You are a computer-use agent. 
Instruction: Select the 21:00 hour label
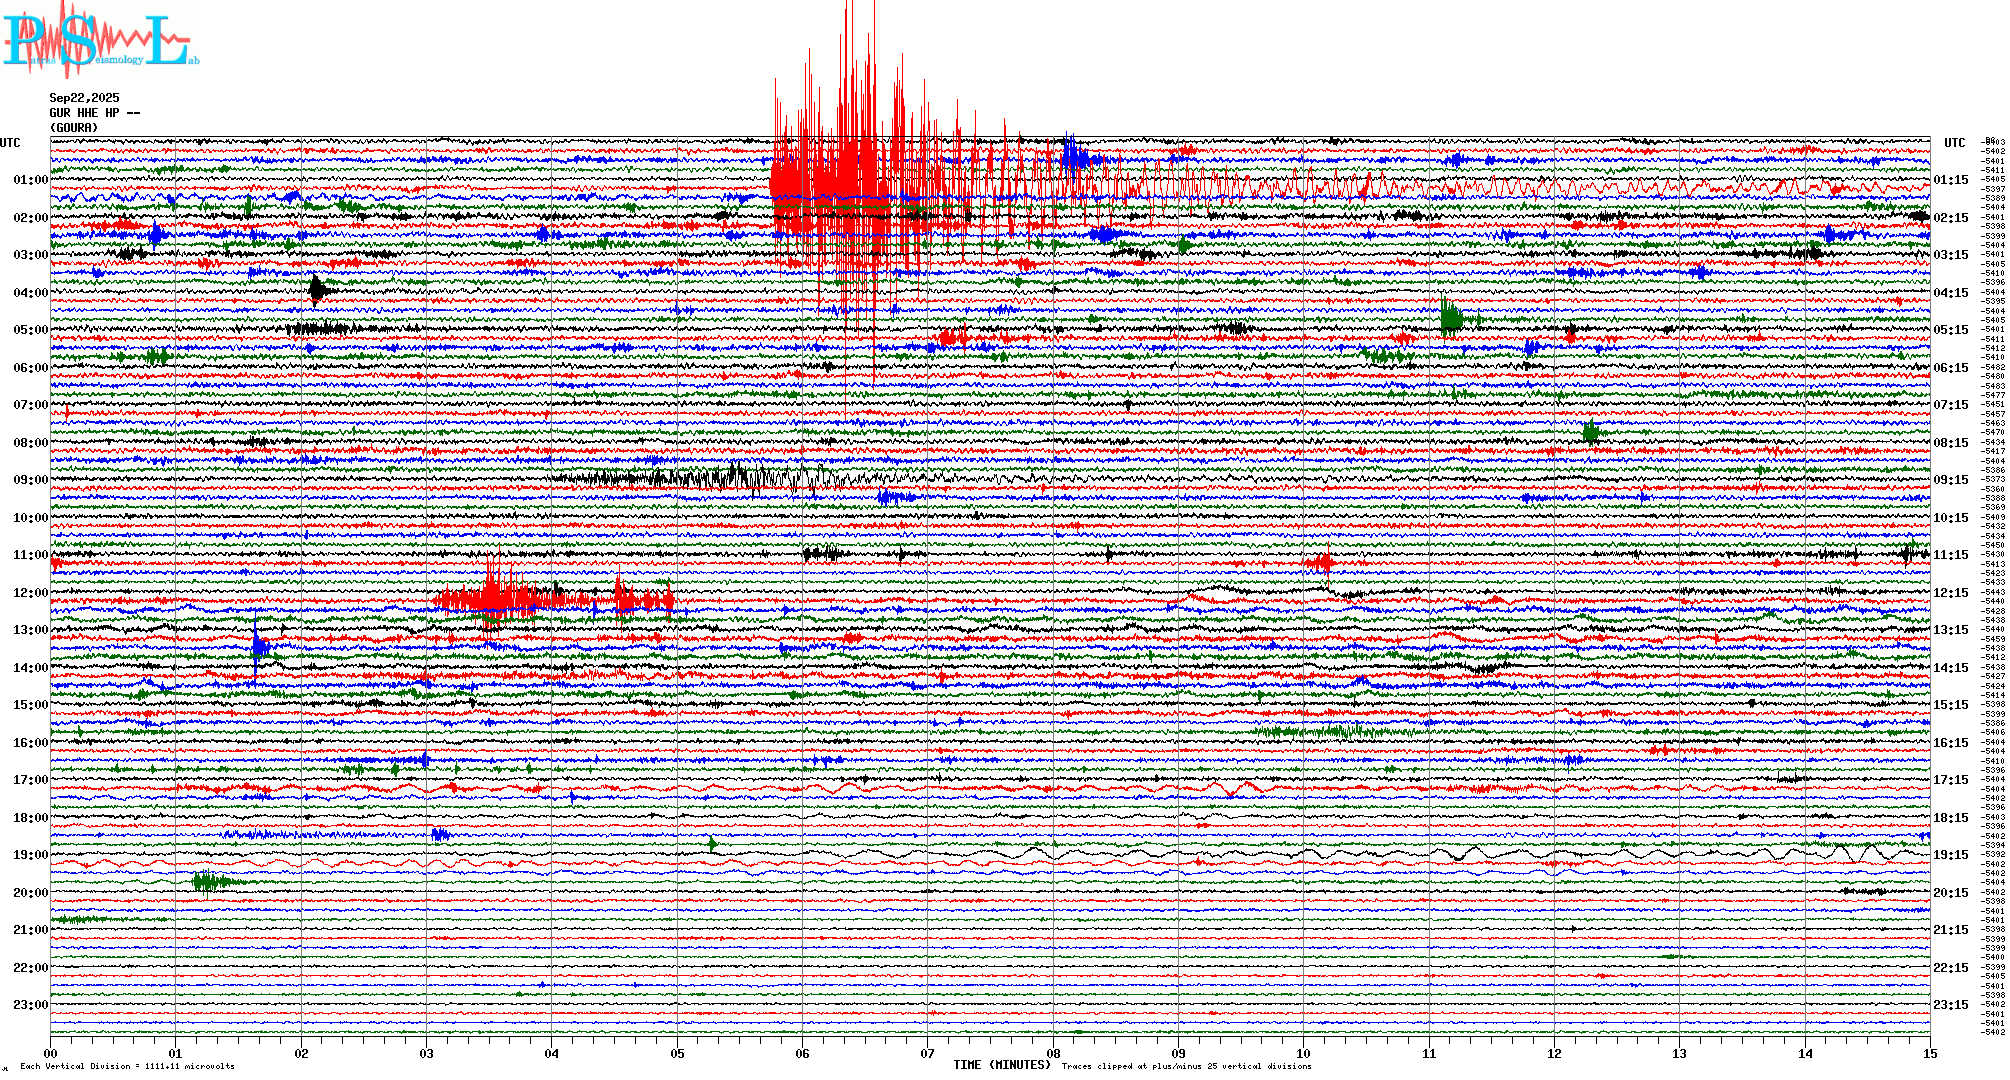(30, 930)
